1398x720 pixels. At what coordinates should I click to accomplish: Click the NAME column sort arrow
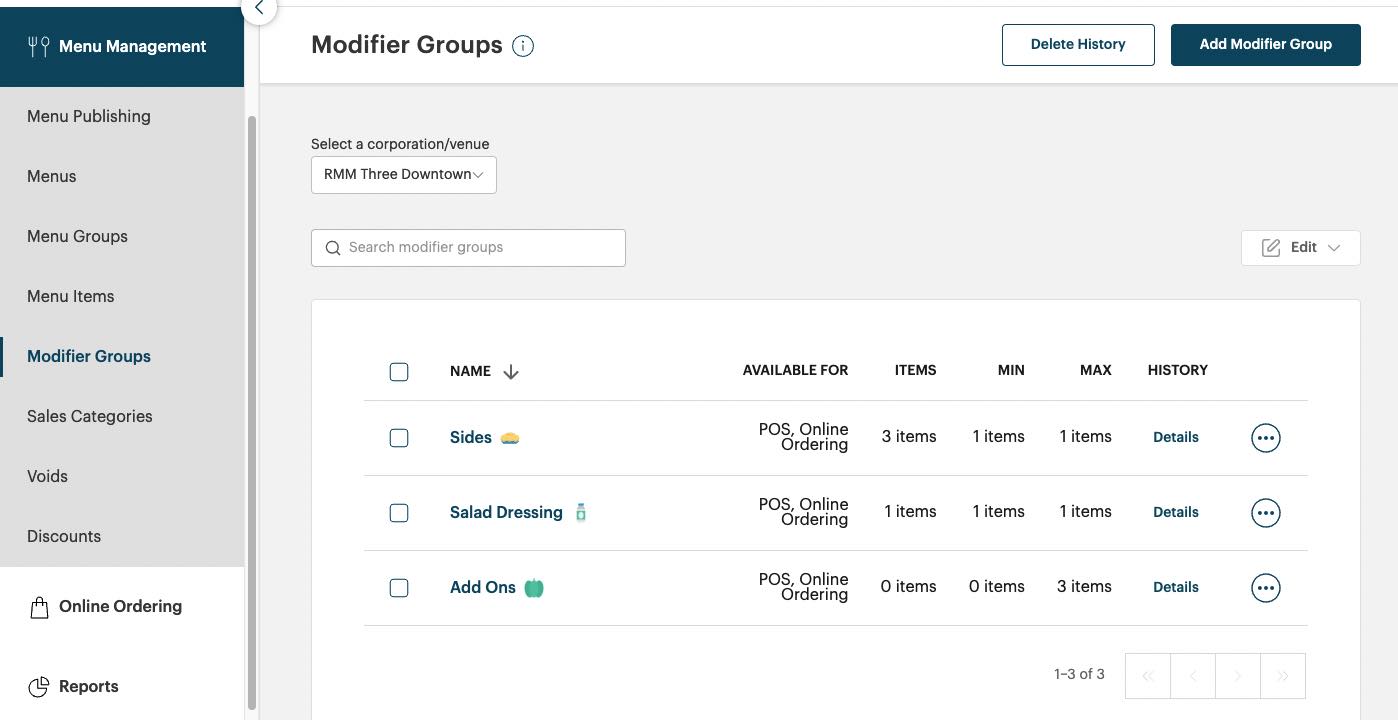(511, 371)
